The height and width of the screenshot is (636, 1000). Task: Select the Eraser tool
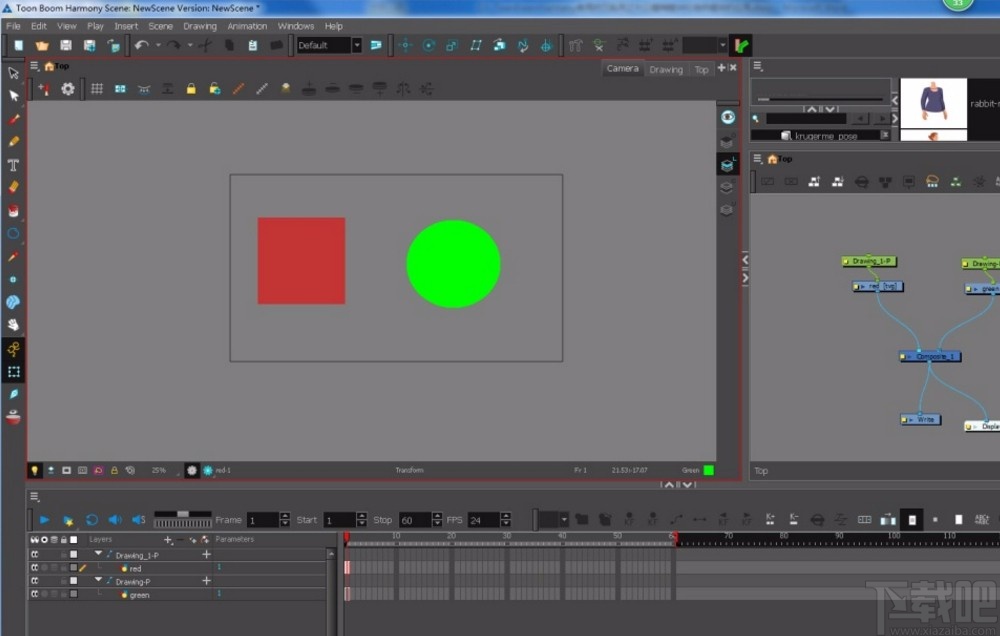[14, 187]
